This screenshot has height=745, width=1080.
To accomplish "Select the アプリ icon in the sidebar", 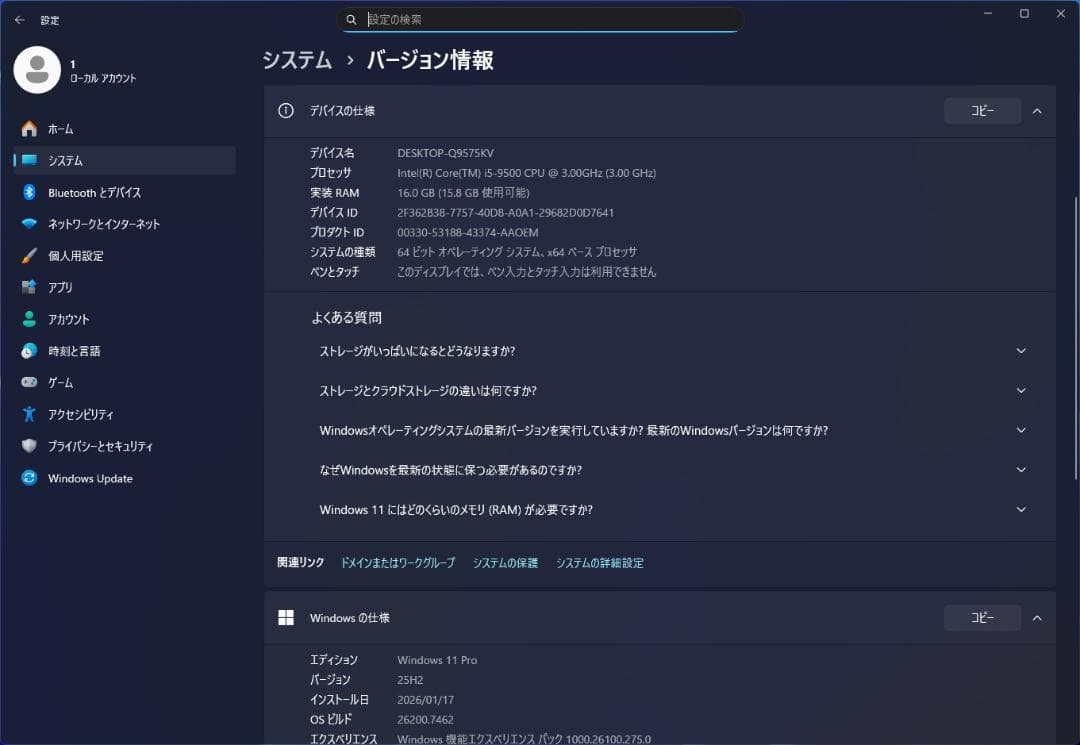I will pos(29,287).
